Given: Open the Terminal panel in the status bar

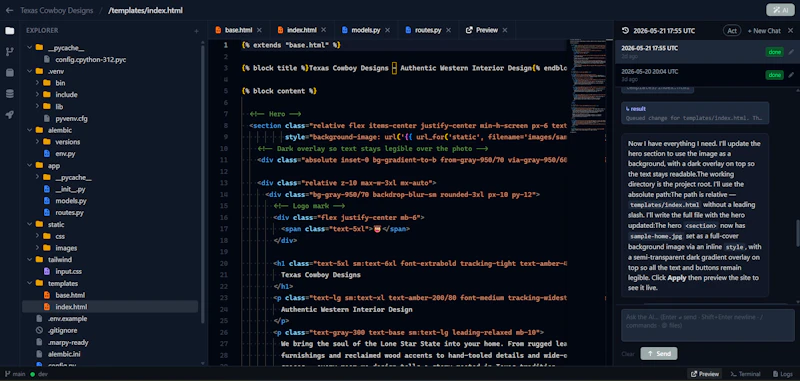Looking at the screenshot, I should 745,374.
